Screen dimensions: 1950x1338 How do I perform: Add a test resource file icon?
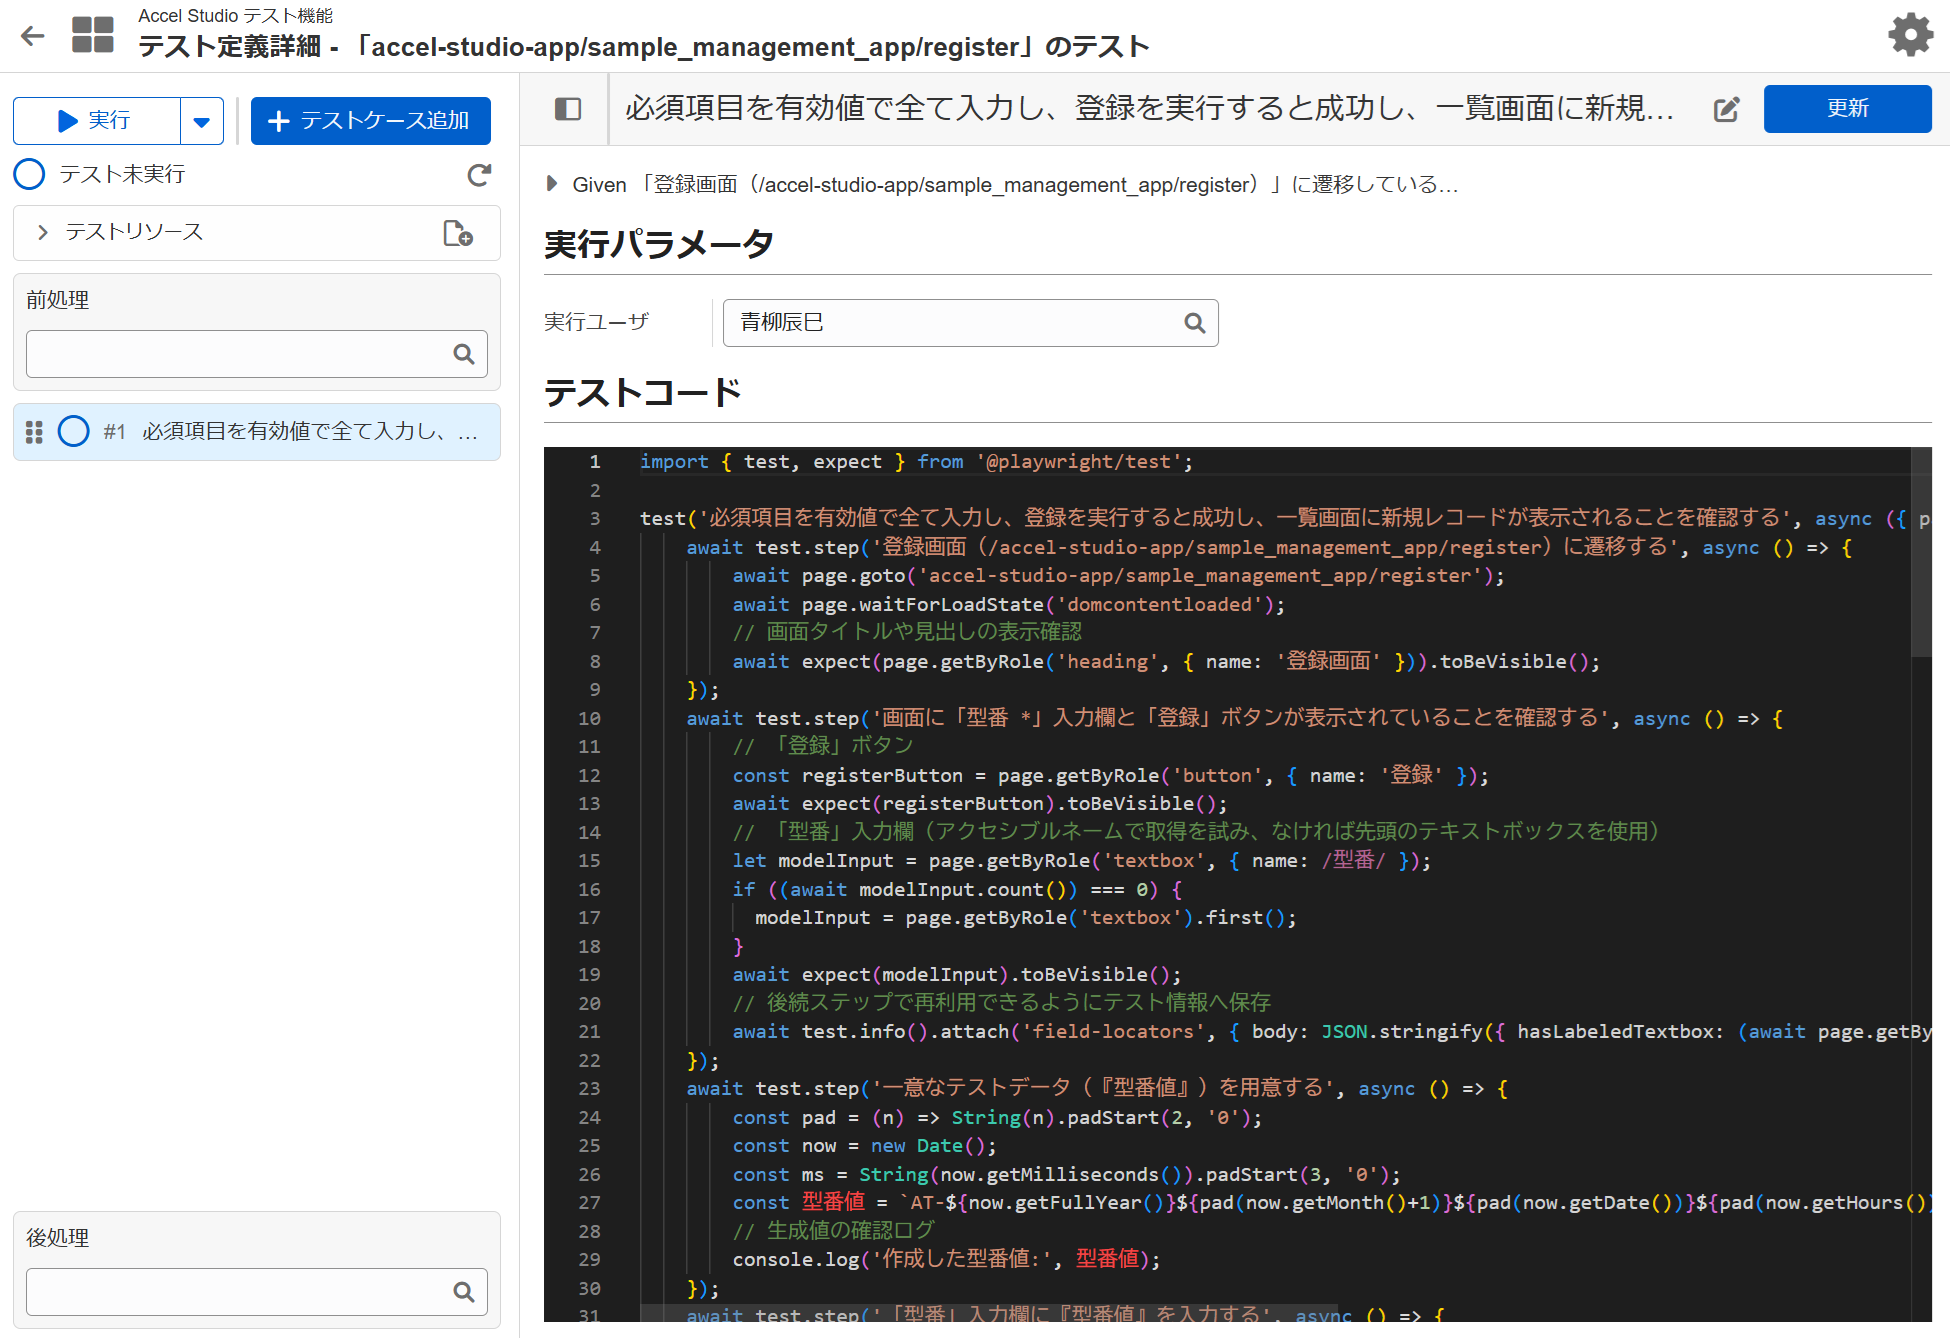coord(458,233)
